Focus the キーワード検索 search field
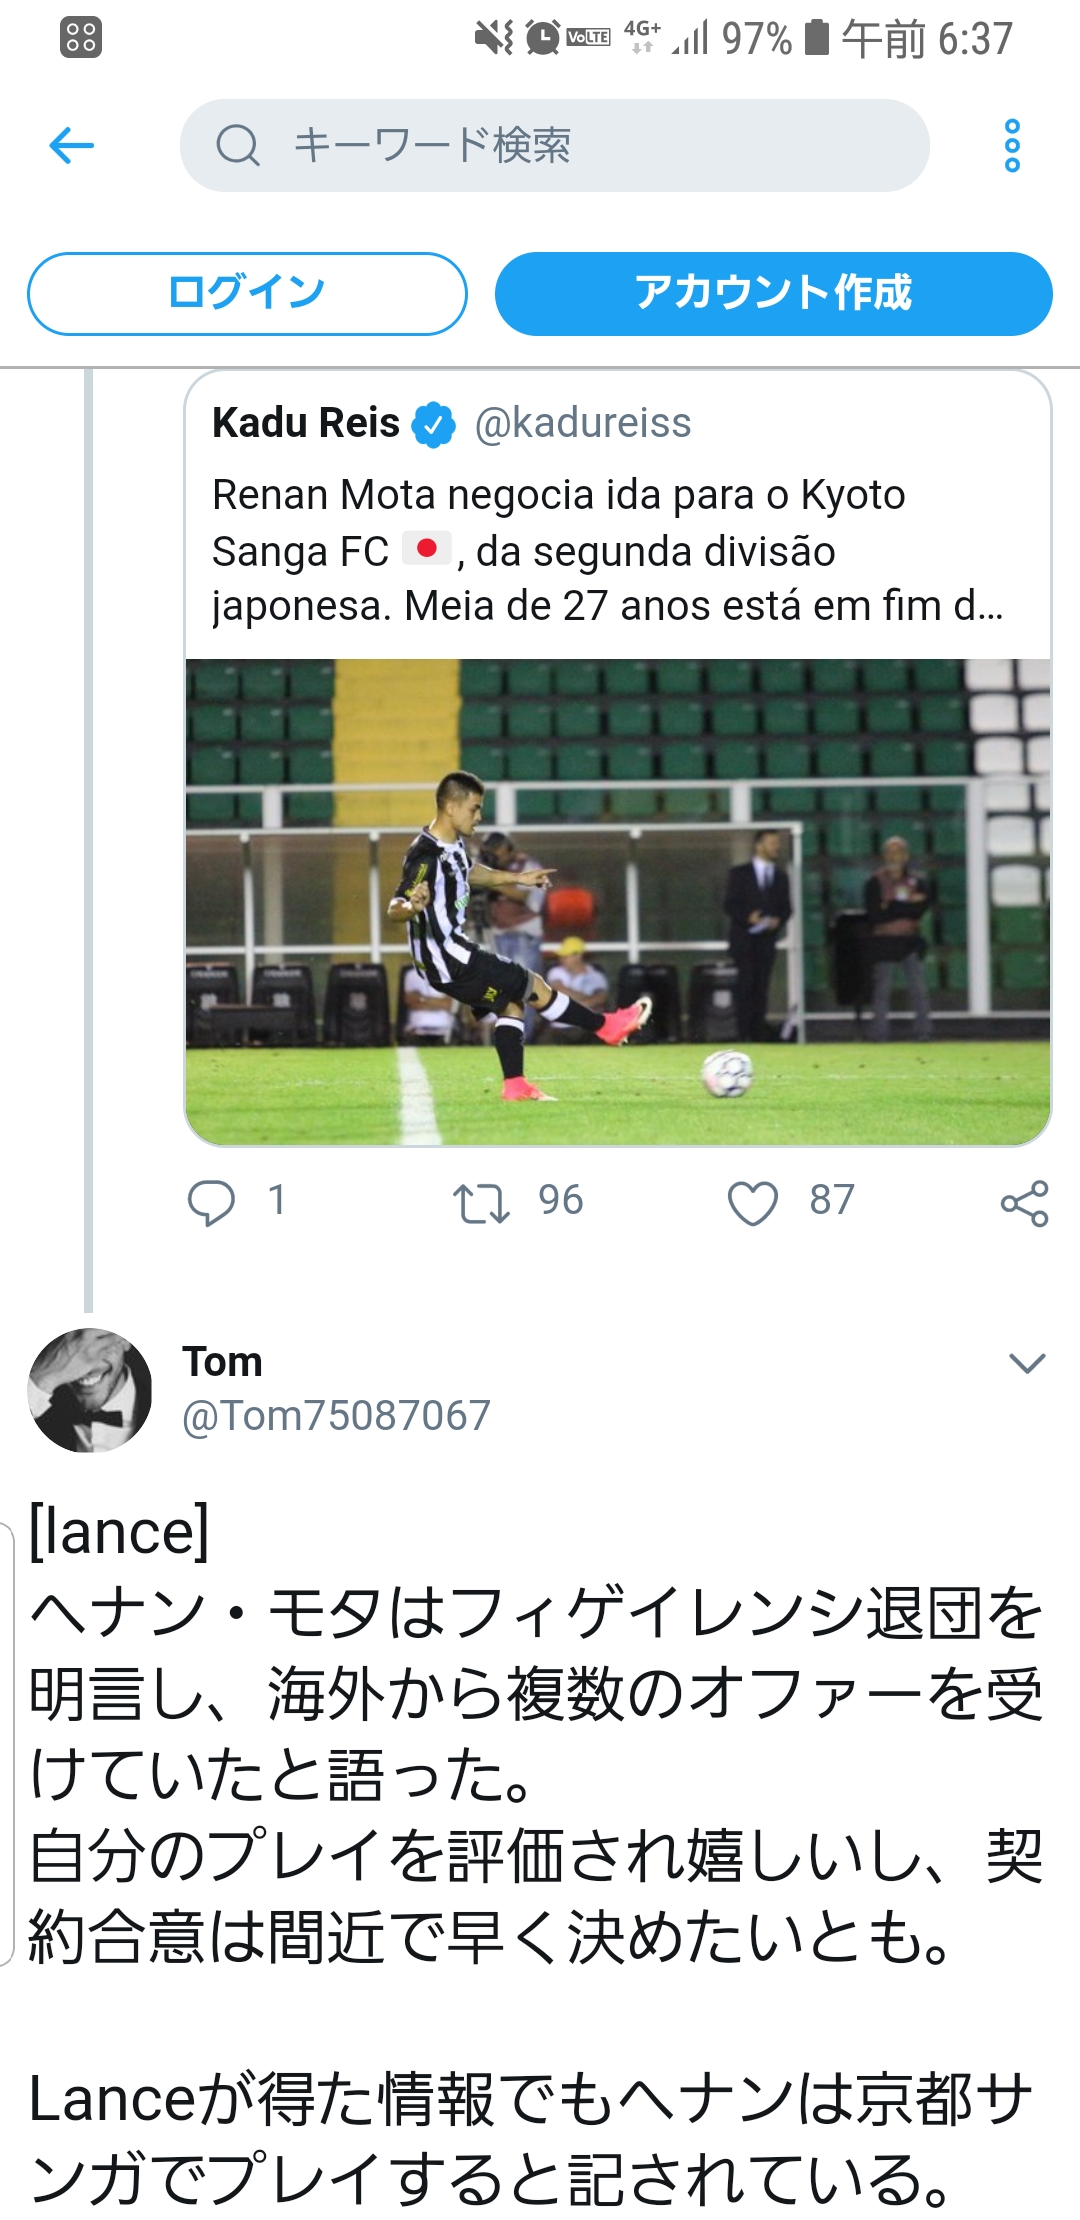This screenshot has height=2220, width=1080. 580,146
